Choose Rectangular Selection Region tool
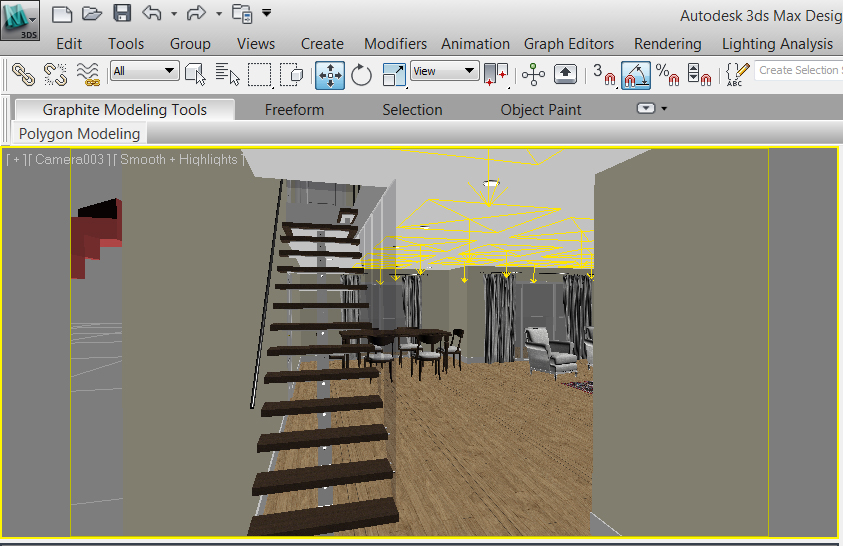Viewport: 843px width, 546px height. click(260, 75)
